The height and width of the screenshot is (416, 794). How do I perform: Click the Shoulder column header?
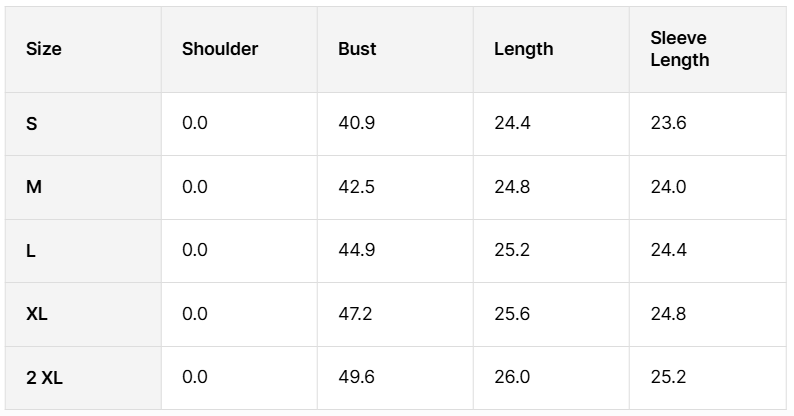(x=220, y=49)
